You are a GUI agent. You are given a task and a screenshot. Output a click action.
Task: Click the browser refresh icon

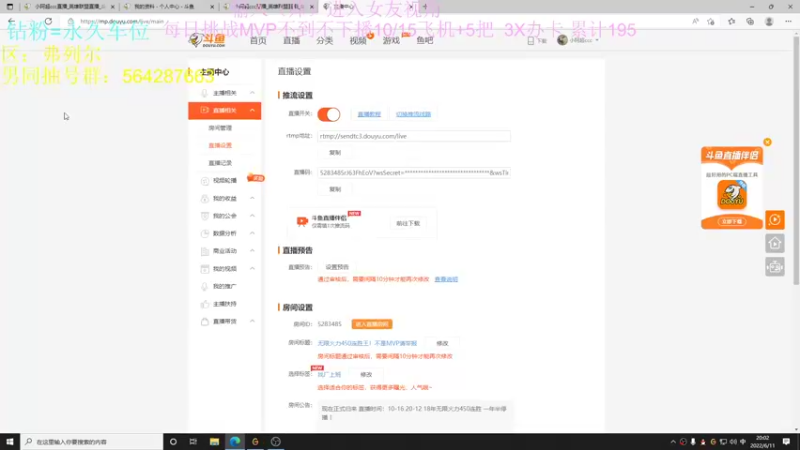coord(48,21)
